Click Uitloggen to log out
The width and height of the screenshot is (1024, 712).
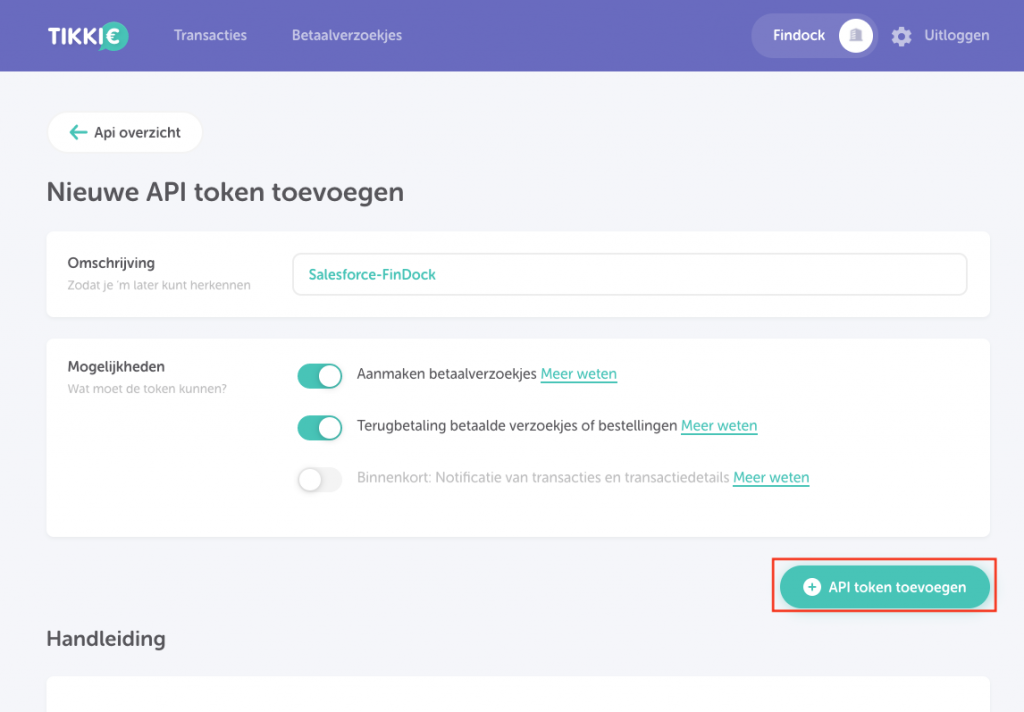point(956,35)
